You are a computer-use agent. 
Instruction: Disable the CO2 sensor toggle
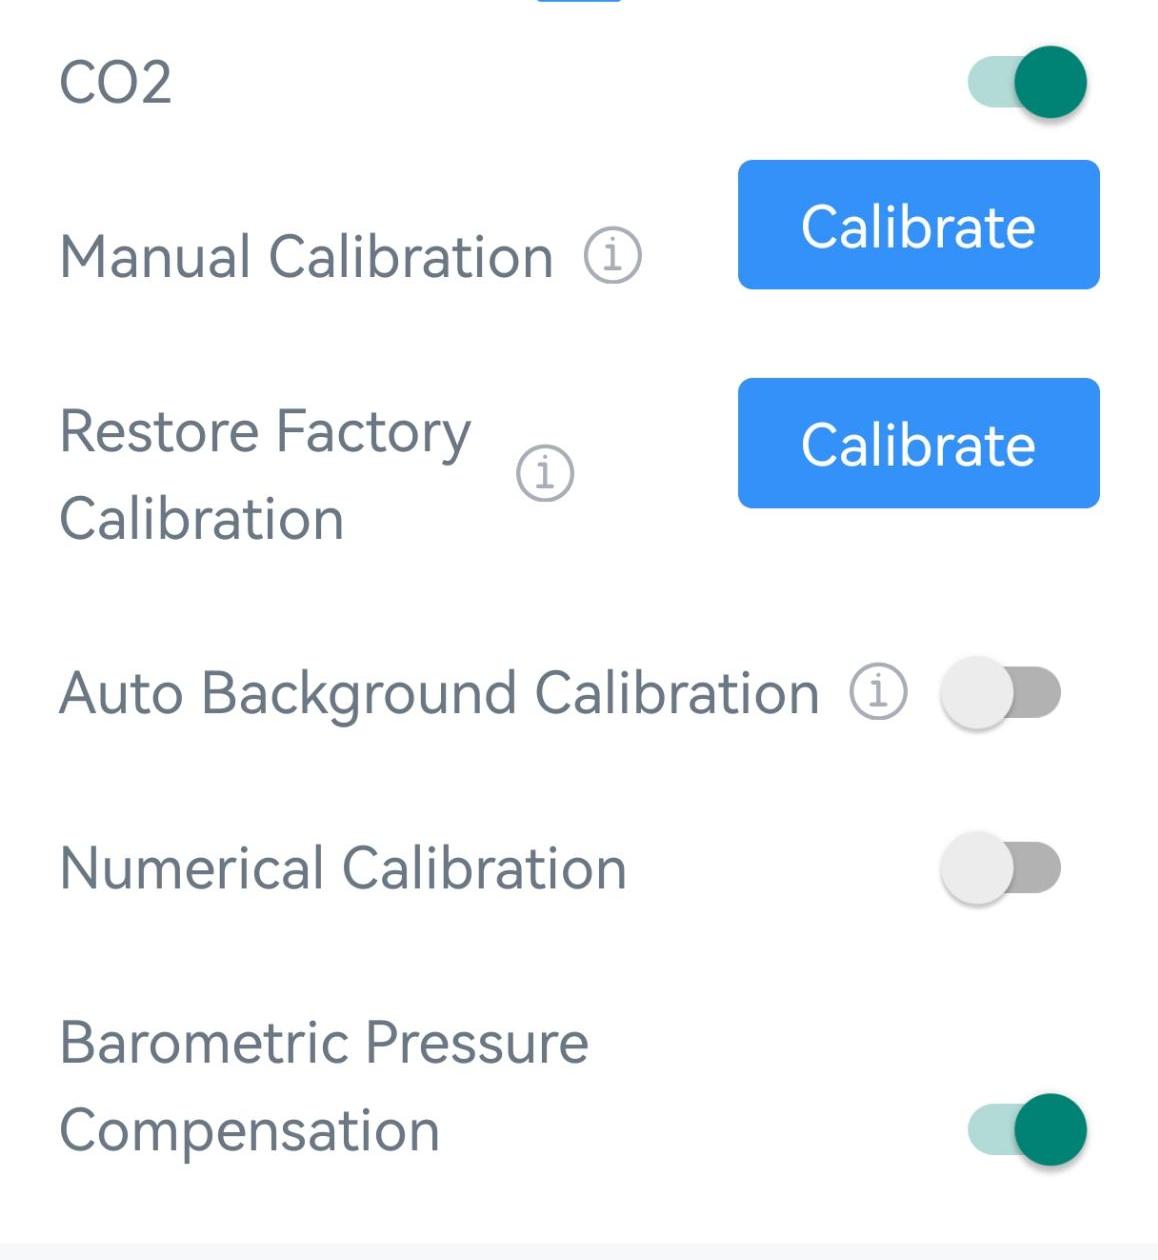click(1028, 82)
